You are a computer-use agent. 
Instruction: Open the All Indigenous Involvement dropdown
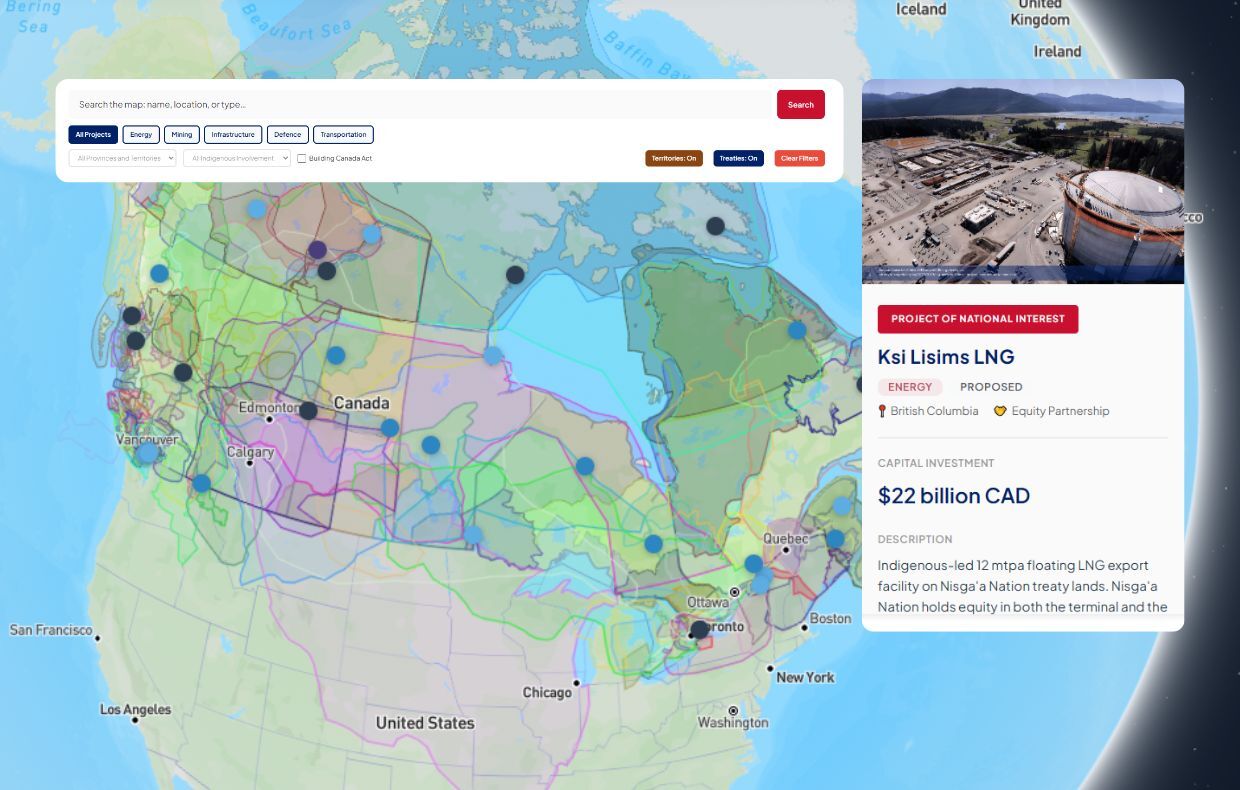pyautogui.click(x=237, y=158)
